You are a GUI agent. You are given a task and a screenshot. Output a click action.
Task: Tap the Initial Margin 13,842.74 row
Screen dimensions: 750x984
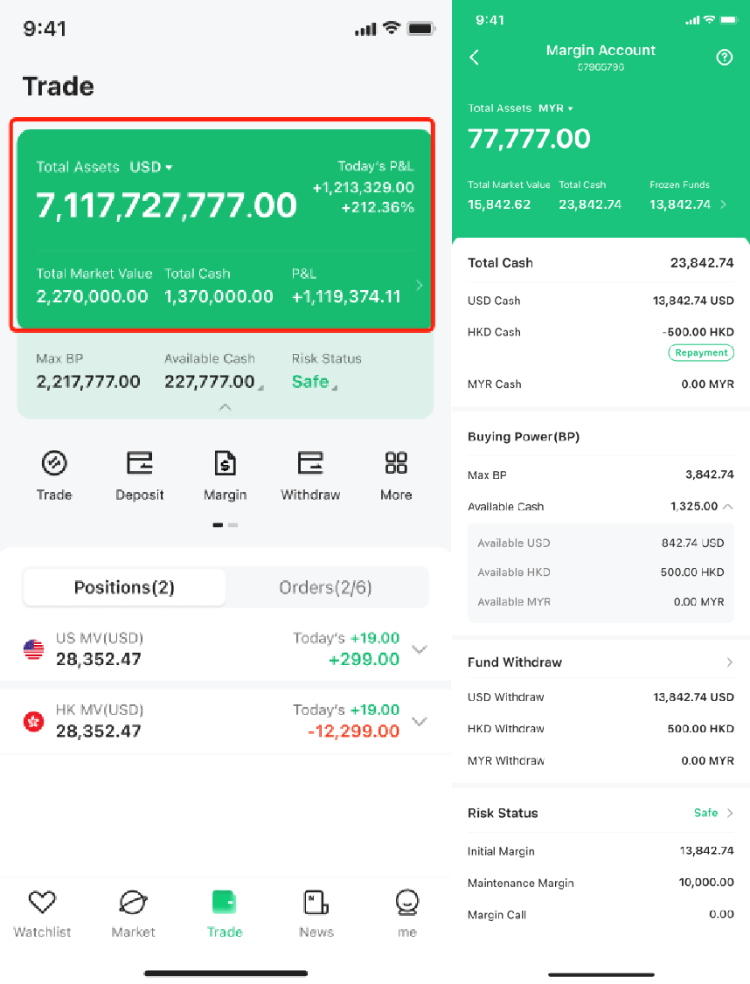pos(601,851)
